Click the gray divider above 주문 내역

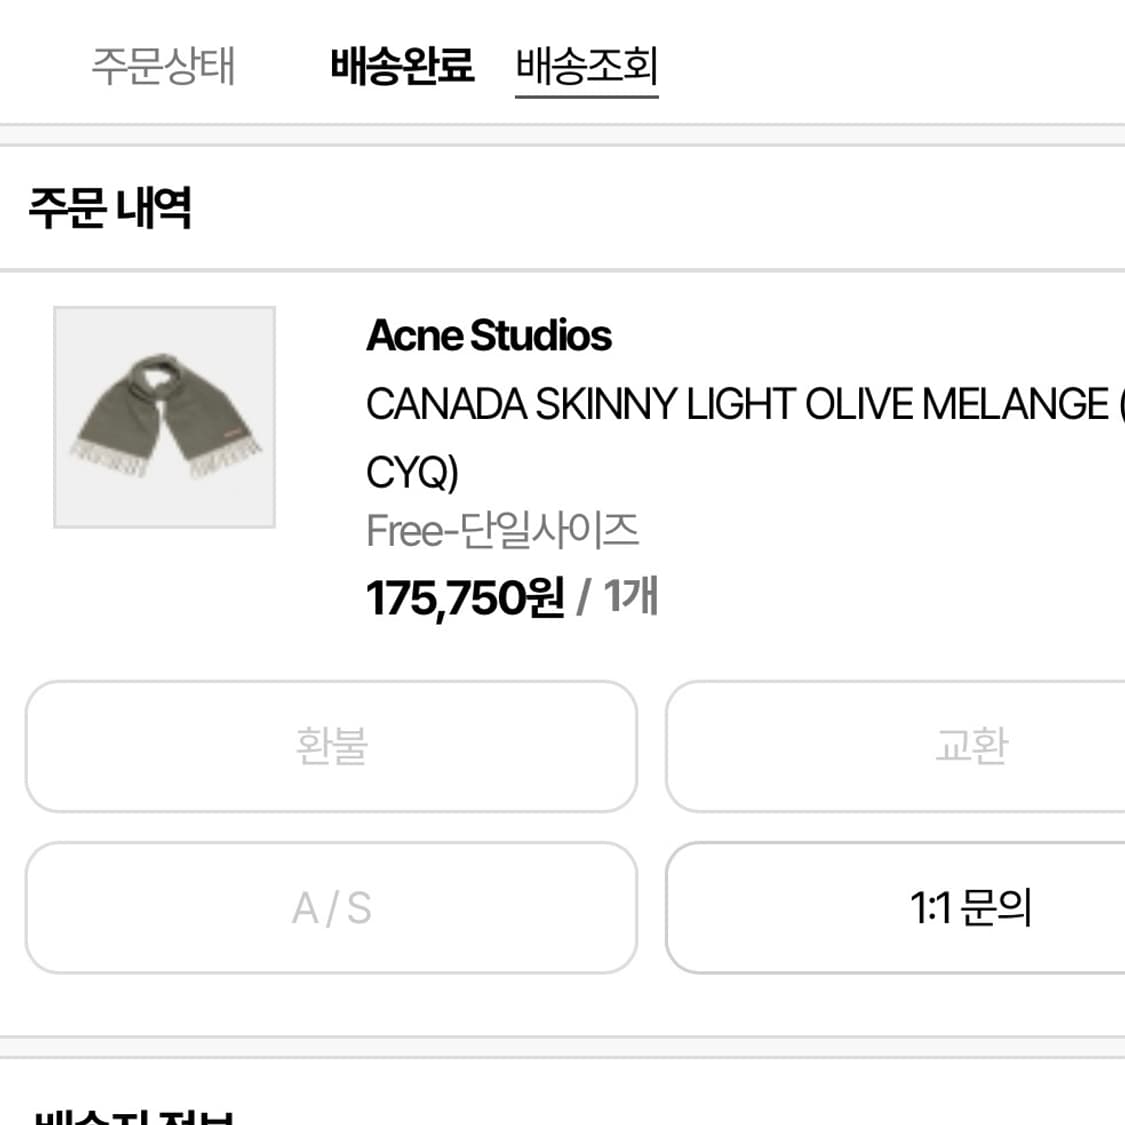coord(562,135)
